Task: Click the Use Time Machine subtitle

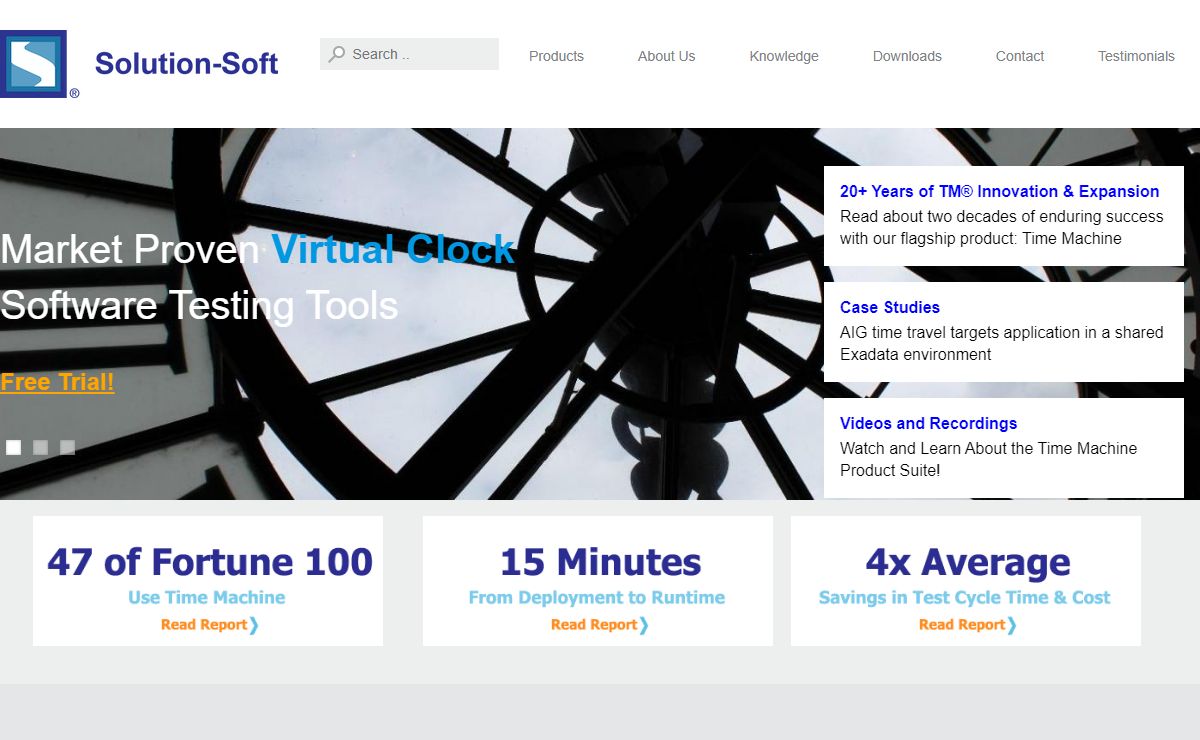Action: click(x=207, y=597)
